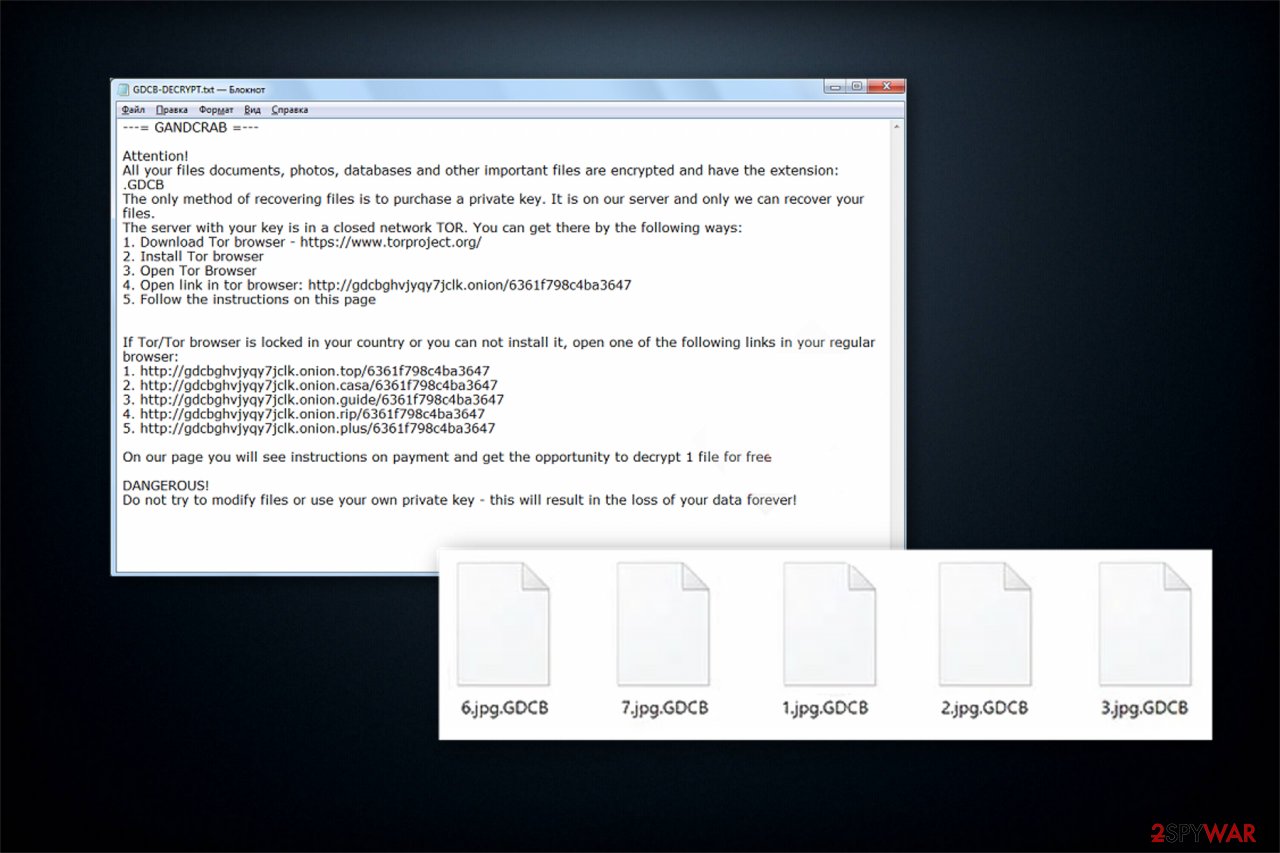This screenshot has width=1280, height=853.
Task: Click the onion.casa link line
Action: [x=310, y=385]
